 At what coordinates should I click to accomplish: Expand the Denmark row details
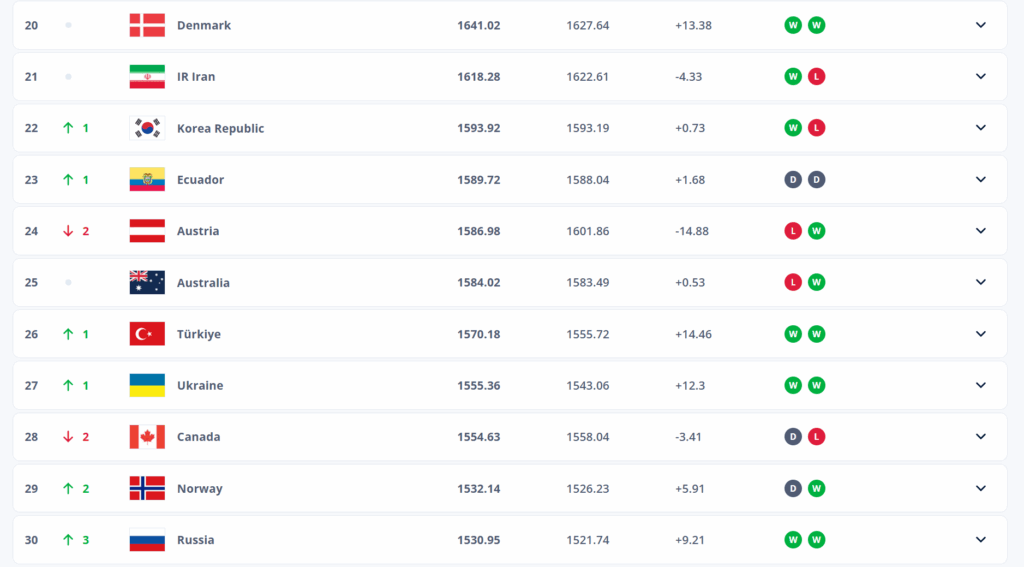(980, 25)
